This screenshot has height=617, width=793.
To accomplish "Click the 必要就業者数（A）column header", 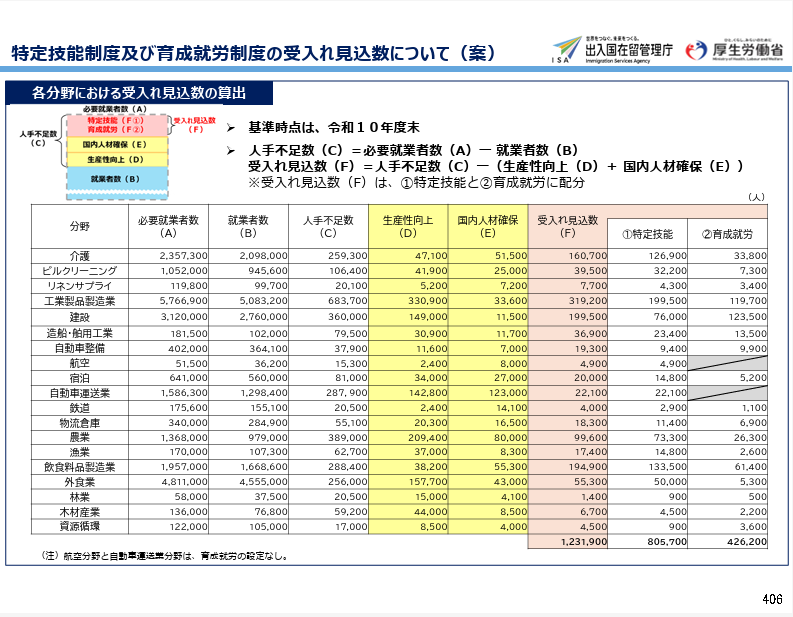I will point(168,225).
